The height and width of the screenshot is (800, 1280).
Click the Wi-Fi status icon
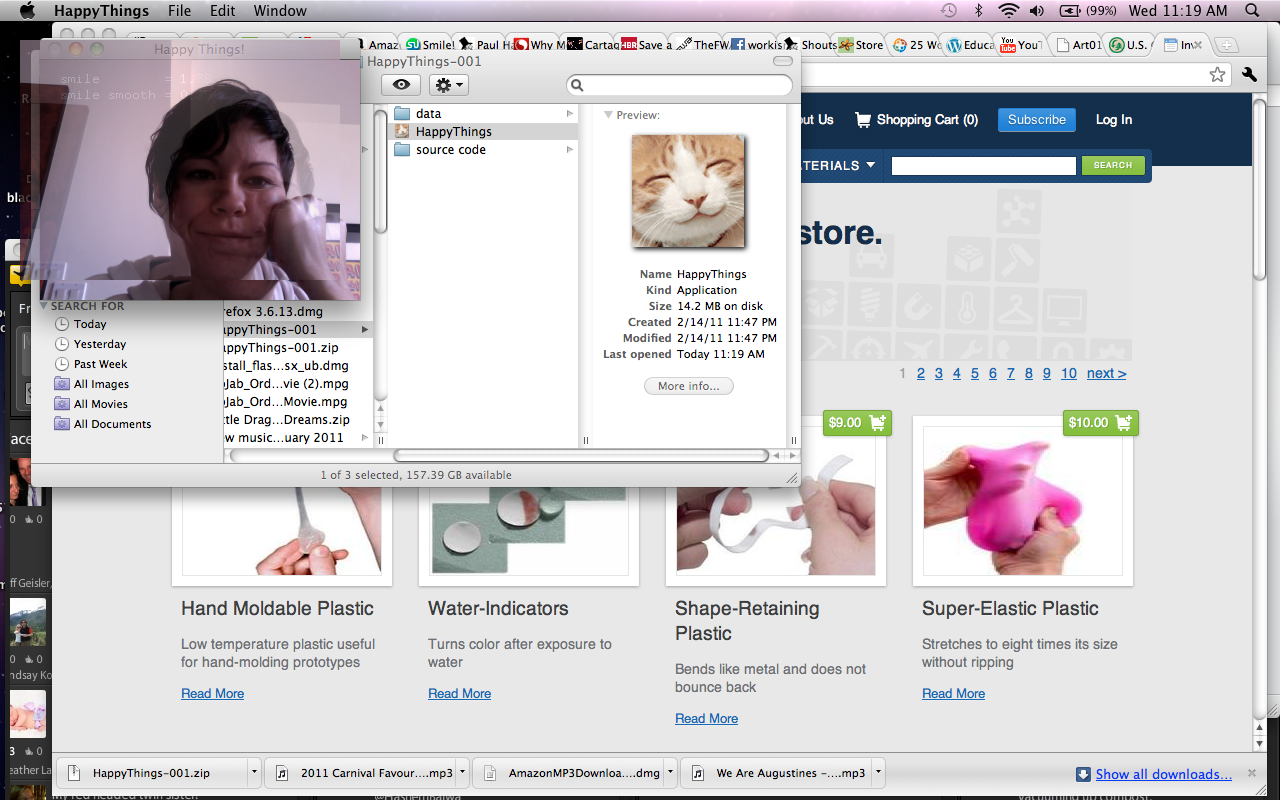[1008, 11]
